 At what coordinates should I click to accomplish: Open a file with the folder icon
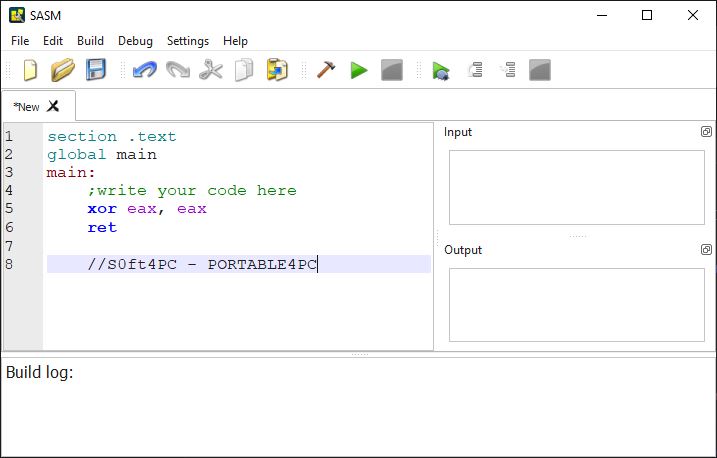63,70
